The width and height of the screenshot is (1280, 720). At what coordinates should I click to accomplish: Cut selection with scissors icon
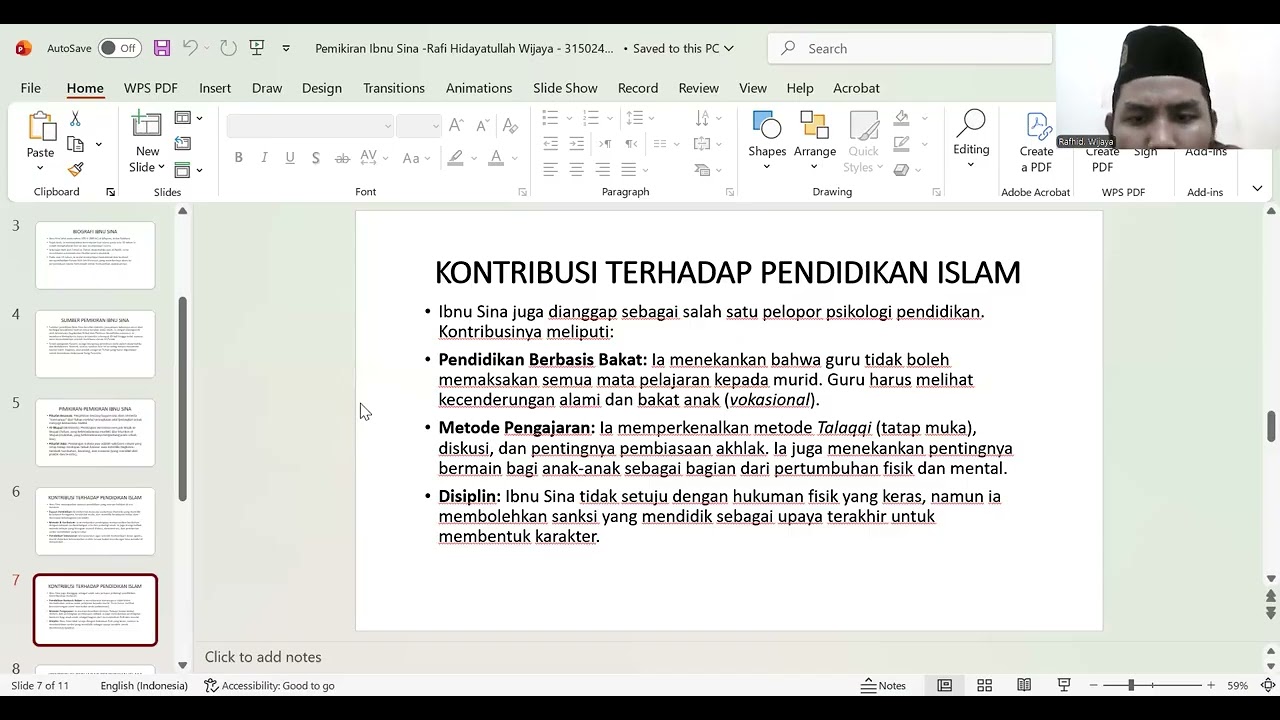pyautogui.click(x=75, y=118)
